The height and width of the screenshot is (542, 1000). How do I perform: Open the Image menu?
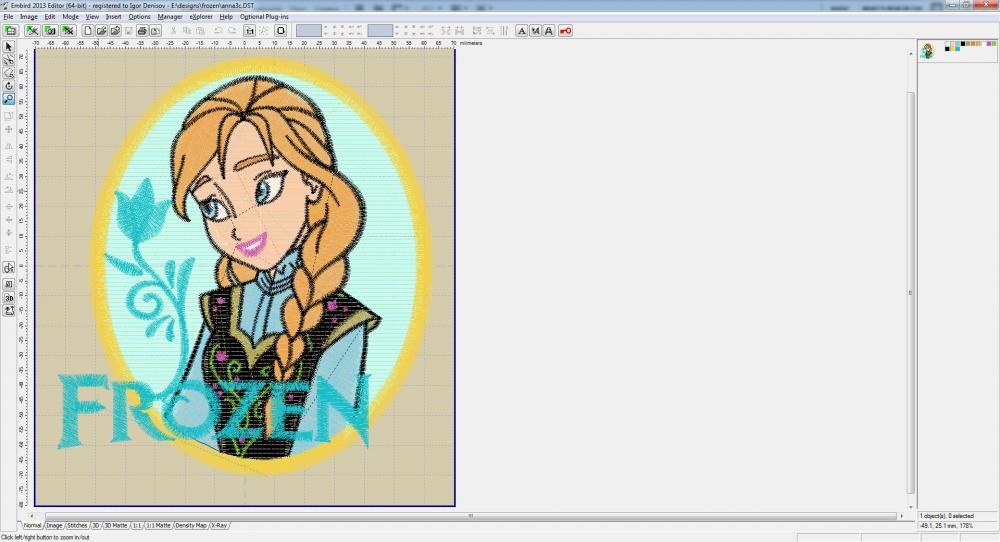(29, 17)
